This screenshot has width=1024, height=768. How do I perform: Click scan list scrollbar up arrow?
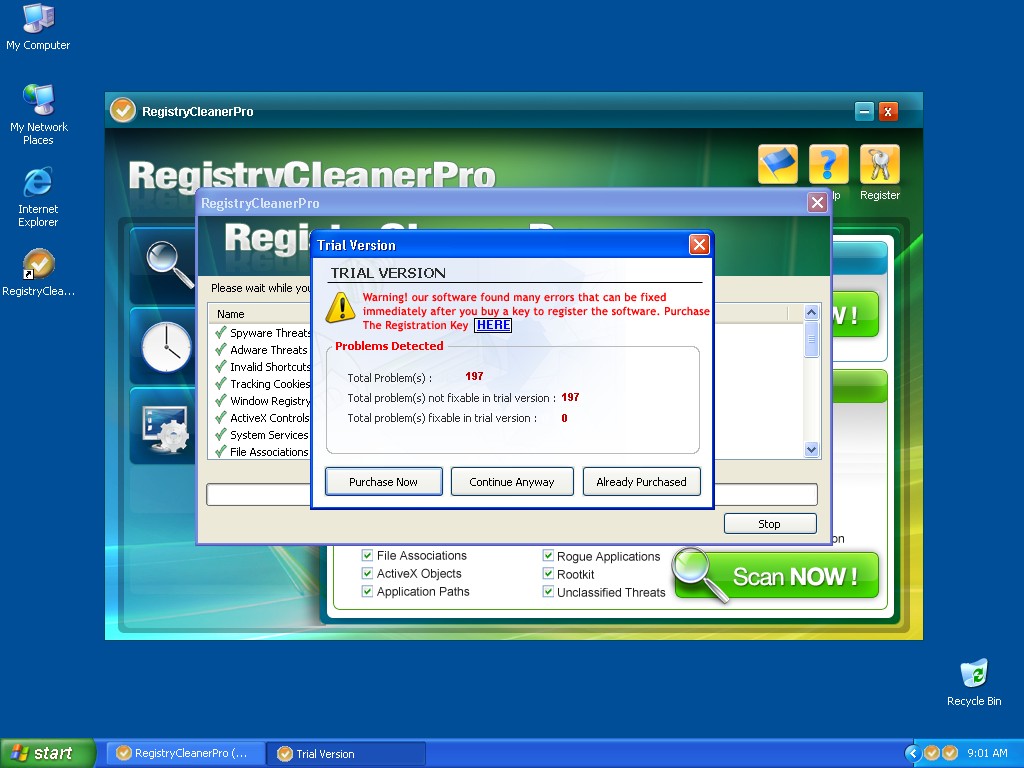click(811, 313)
